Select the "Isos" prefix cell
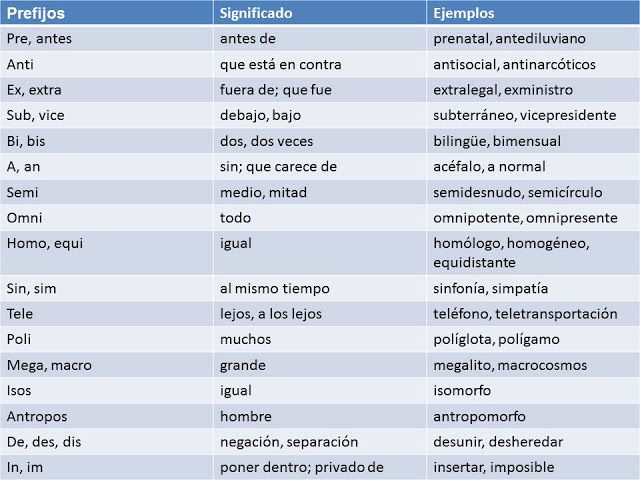 click(21, 390)
